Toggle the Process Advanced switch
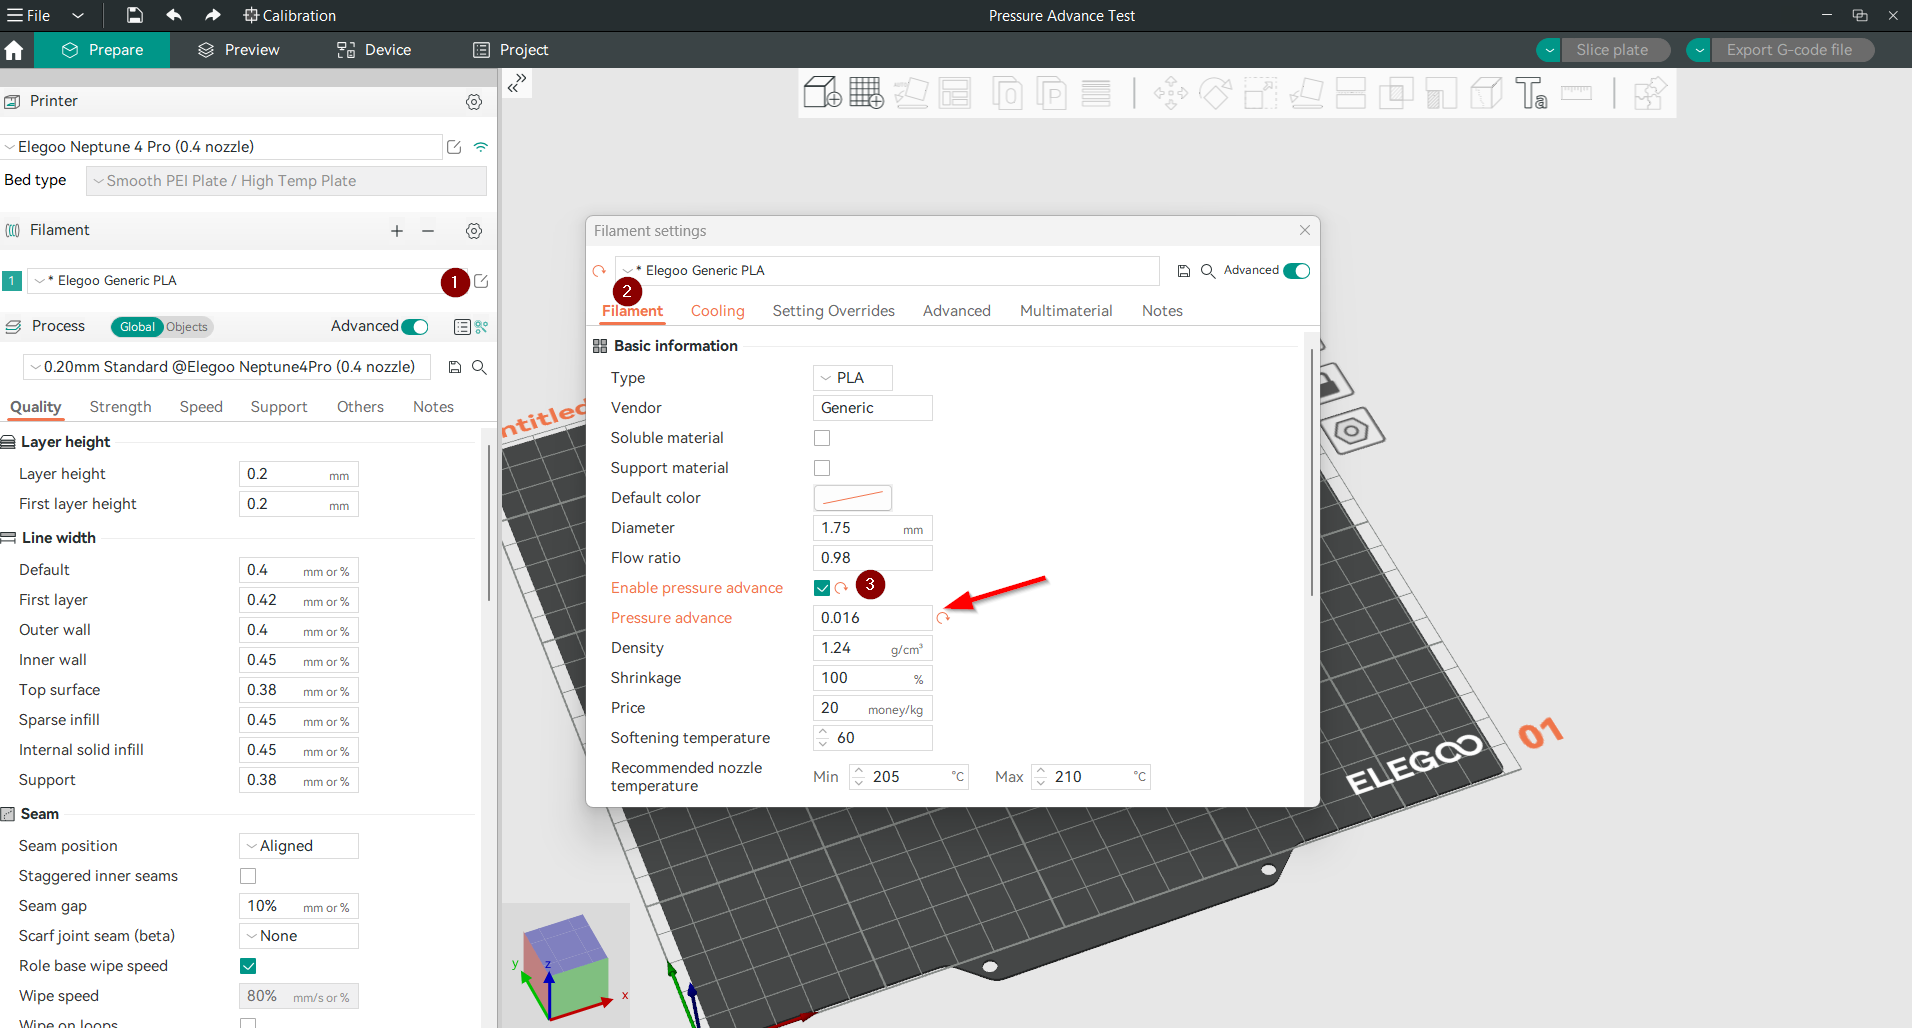1912x1028 pixels. coord(415,327)
